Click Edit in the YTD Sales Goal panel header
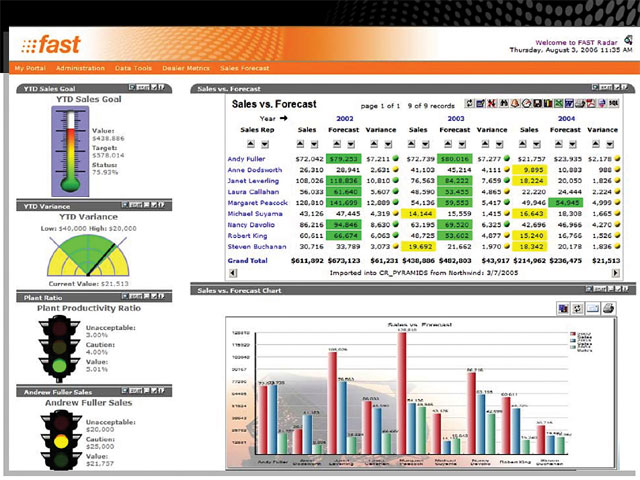The width and height of the screenshot is (640, 480). (143, 87)
